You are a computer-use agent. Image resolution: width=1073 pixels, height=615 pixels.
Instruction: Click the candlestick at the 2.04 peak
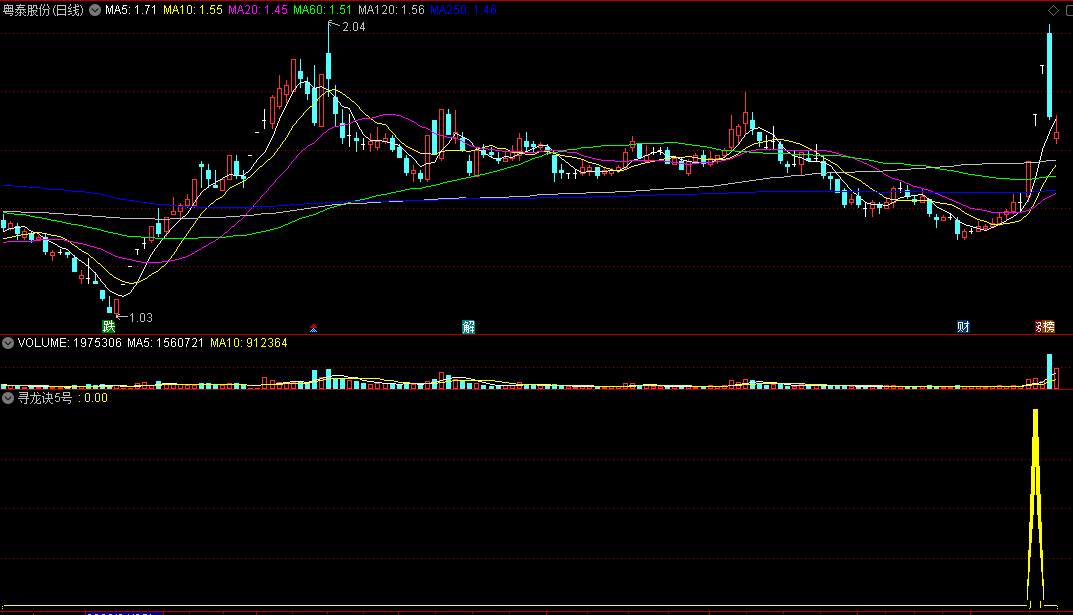coord(328,66)
